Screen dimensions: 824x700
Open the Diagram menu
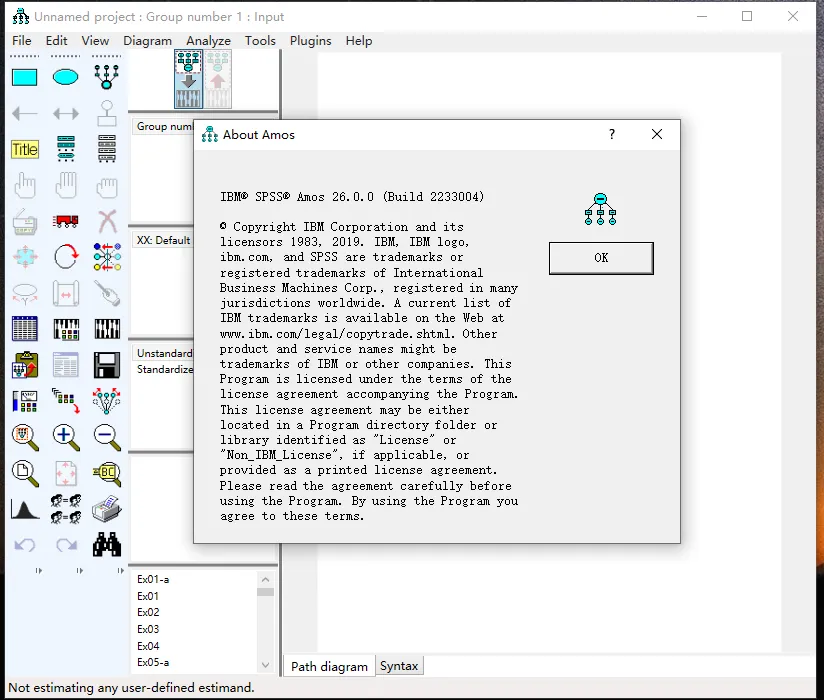click(148, 40)
